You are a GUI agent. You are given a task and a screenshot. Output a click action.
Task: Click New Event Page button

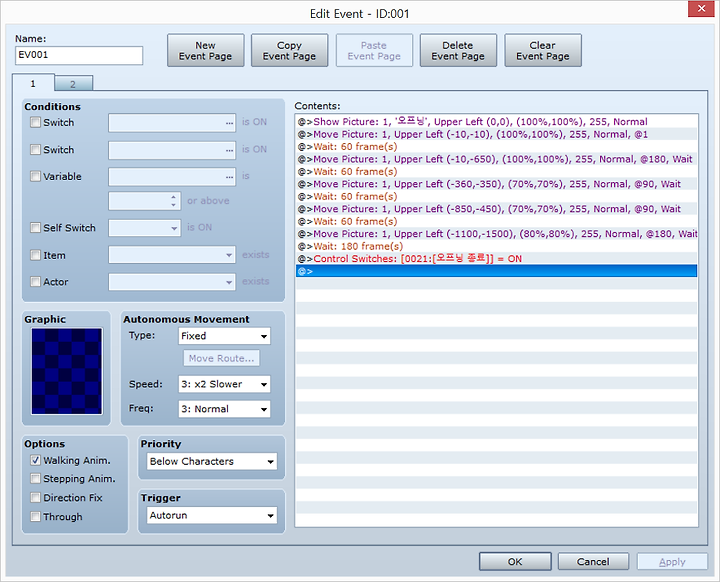click(x=206, y=51)
